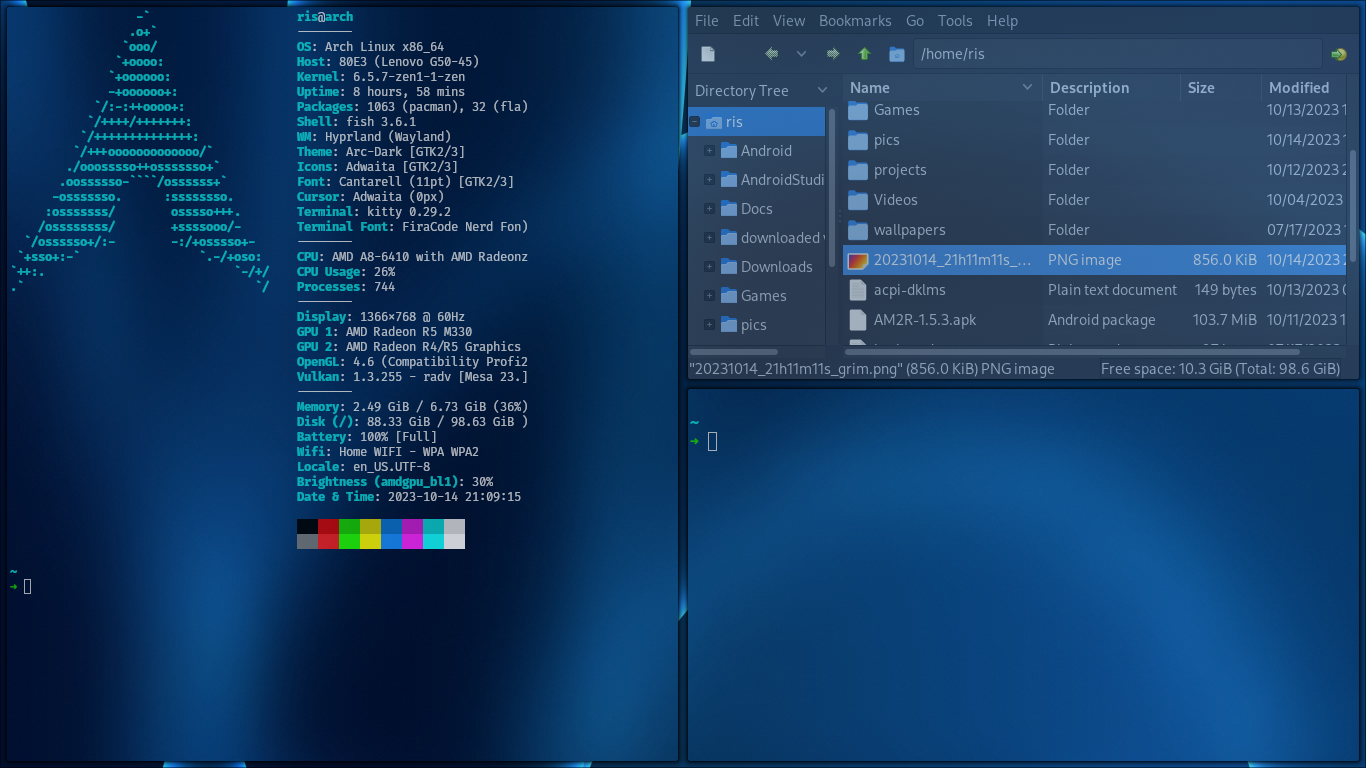Open a new tab with the toolbar page icon
1366x768 pixels.
708,54
